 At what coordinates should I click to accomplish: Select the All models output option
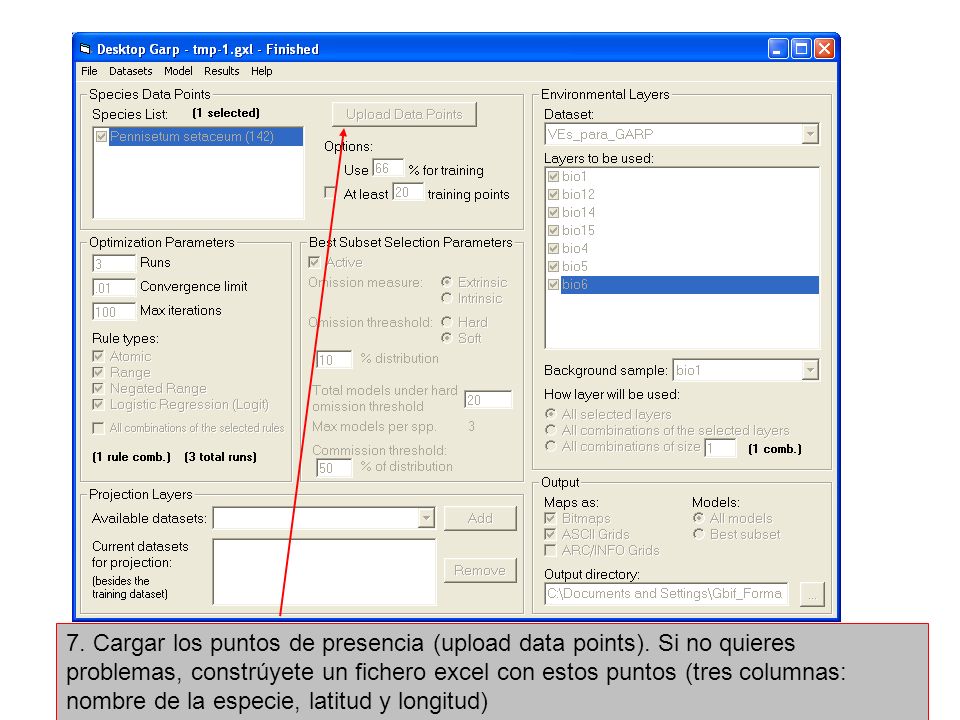699,518
